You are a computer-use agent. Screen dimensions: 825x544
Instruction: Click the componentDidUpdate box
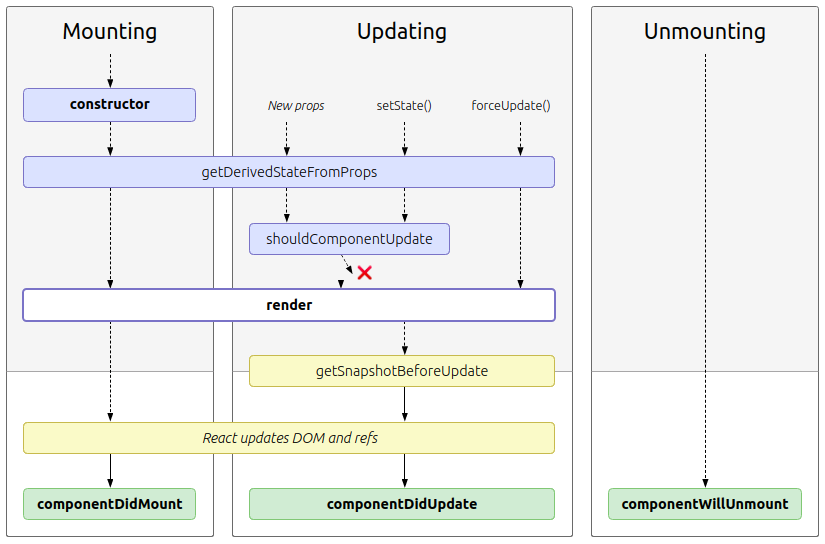pos(402,504)
